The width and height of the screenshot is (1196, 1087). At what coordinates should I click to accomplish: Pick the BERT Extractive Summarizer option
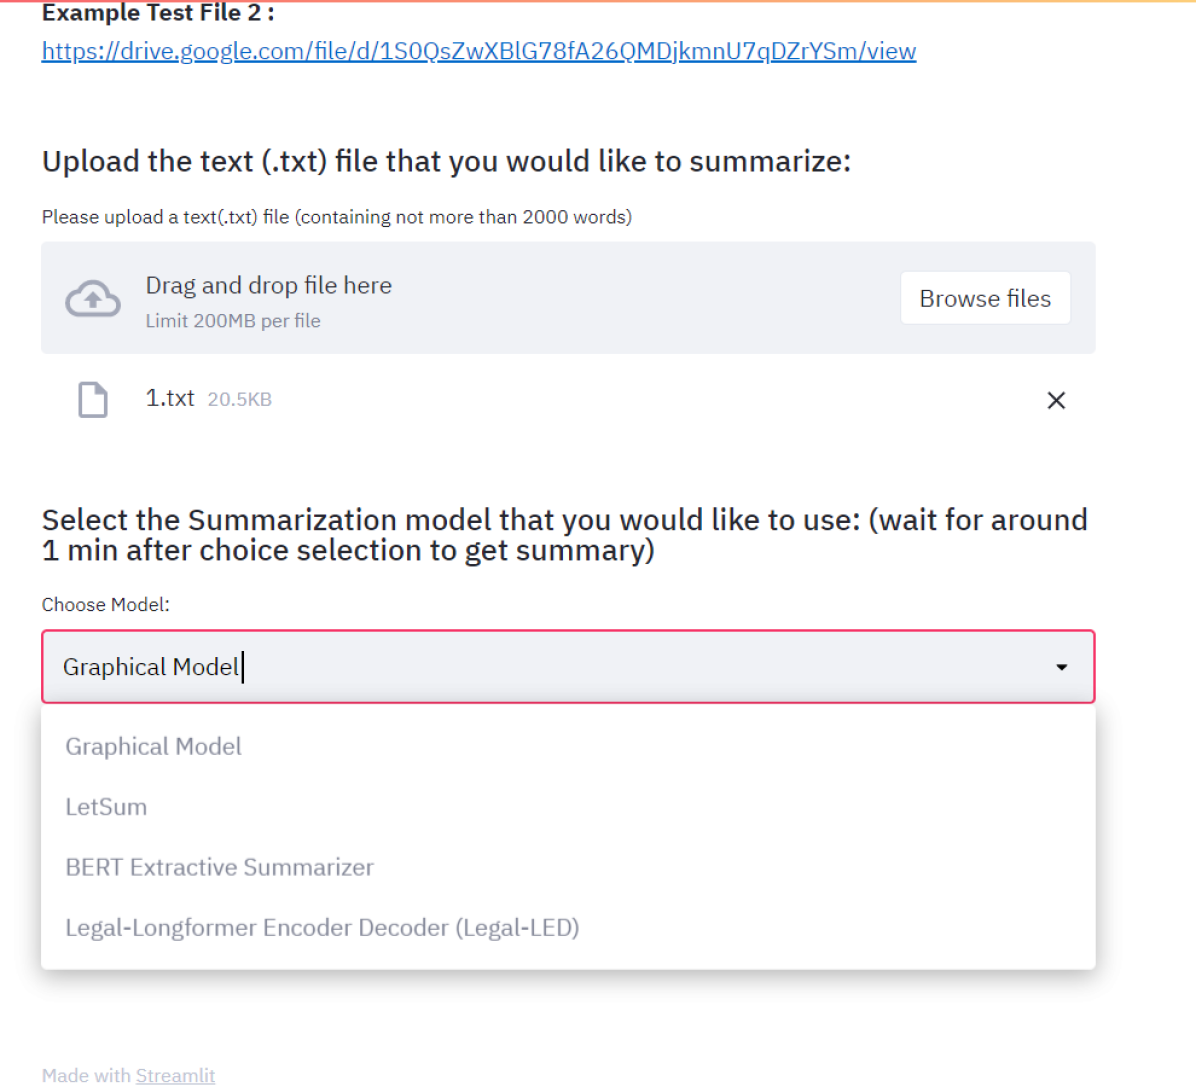click(x=220, y=867)
